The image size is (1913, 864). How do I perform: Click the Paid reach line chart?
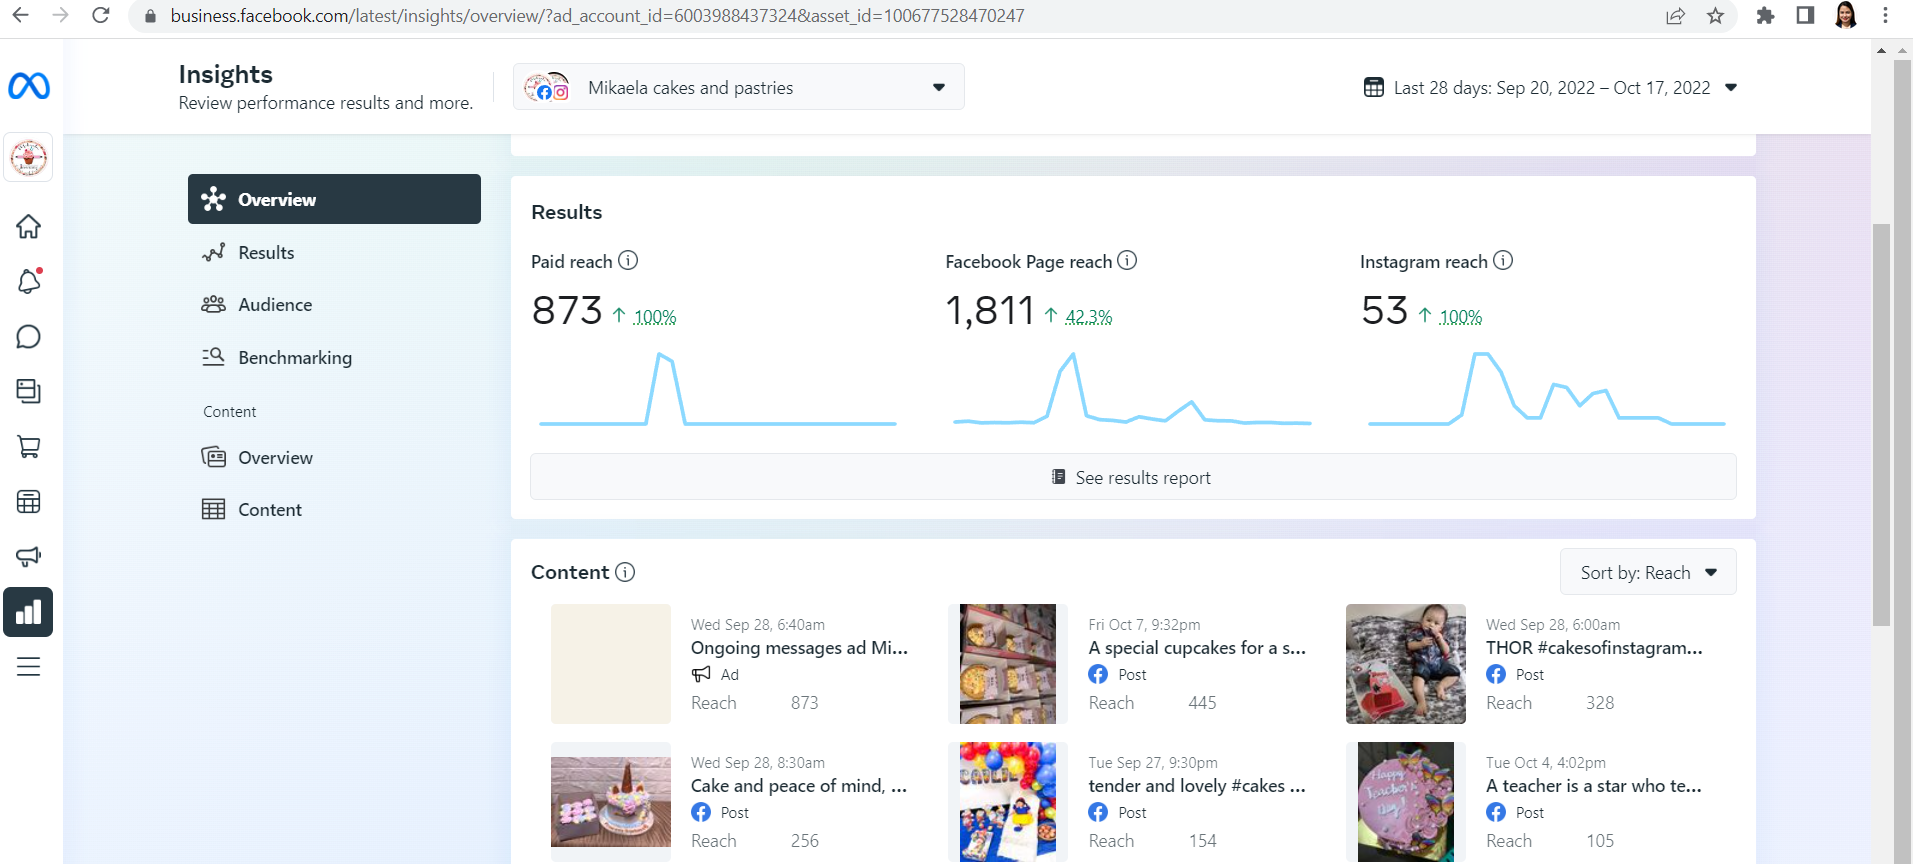coord(718,389)
